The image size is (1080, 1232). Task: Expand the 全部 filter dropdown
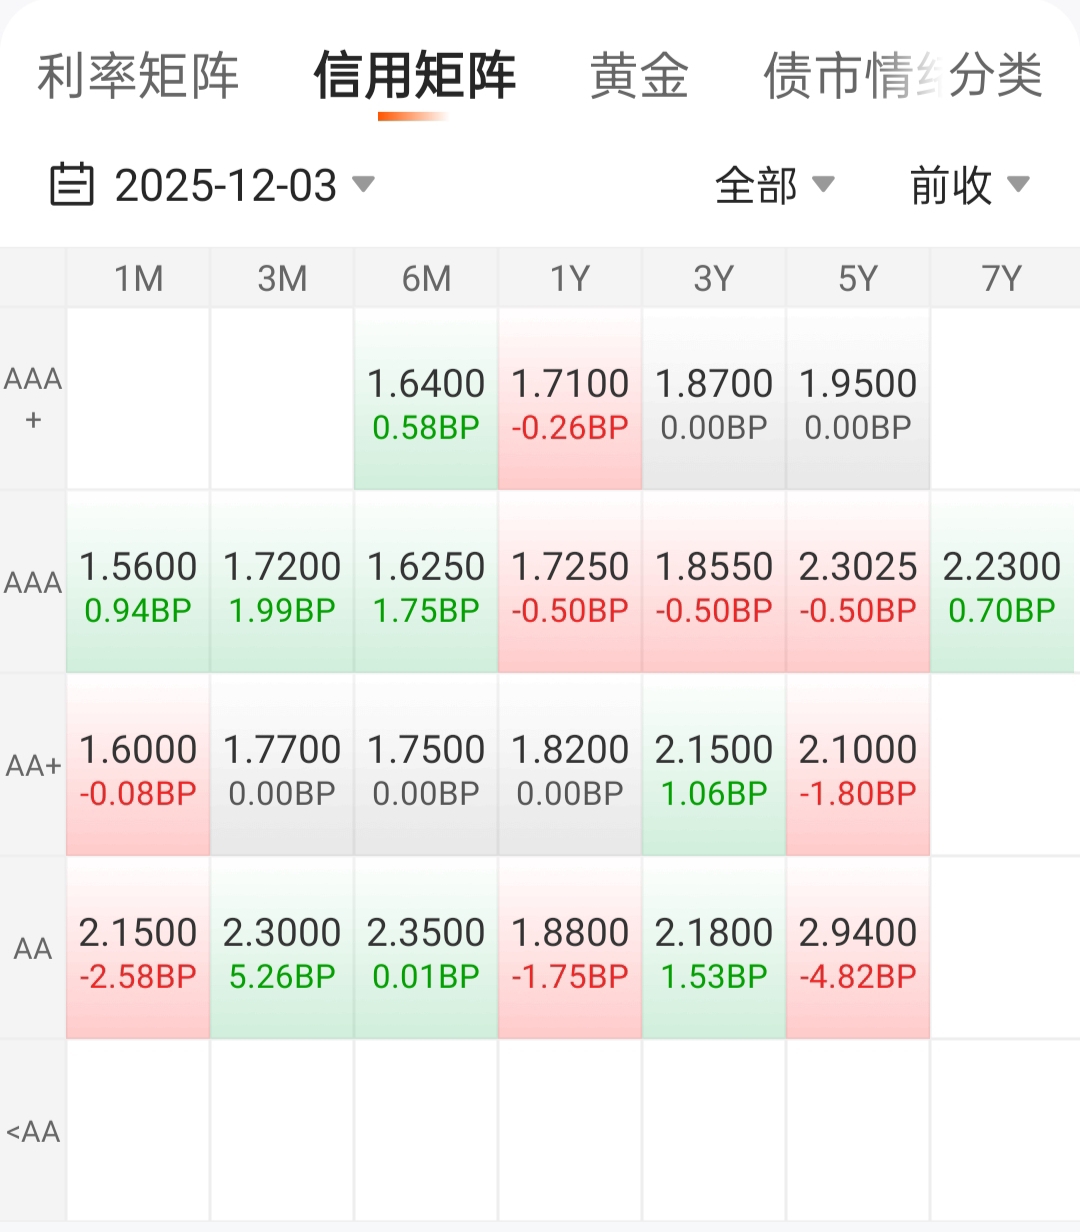[x=774, y=185]
